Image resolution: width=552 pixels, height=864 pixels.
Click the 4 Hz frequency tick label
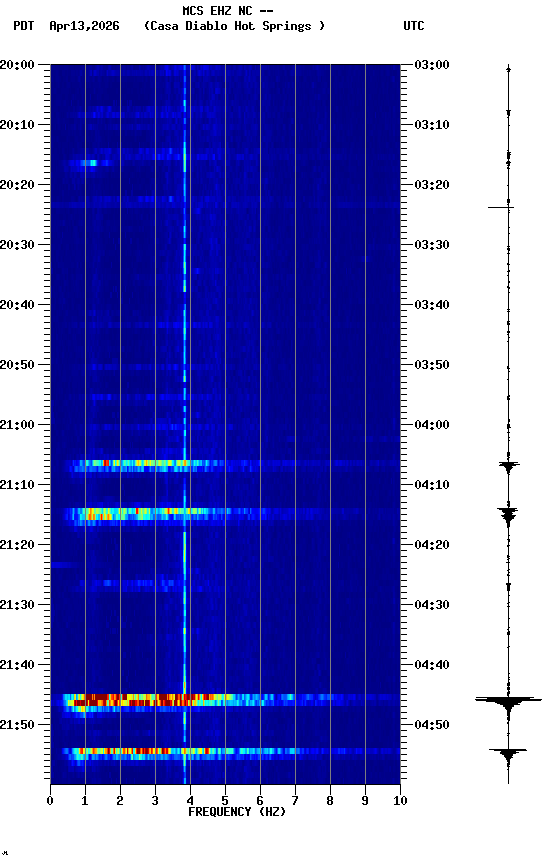(x=190, y=801)
